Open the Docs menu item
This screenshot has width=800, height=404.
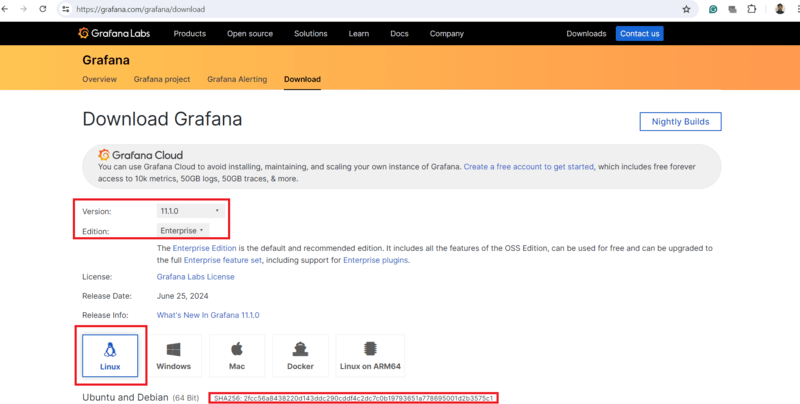tap(399, 34)
